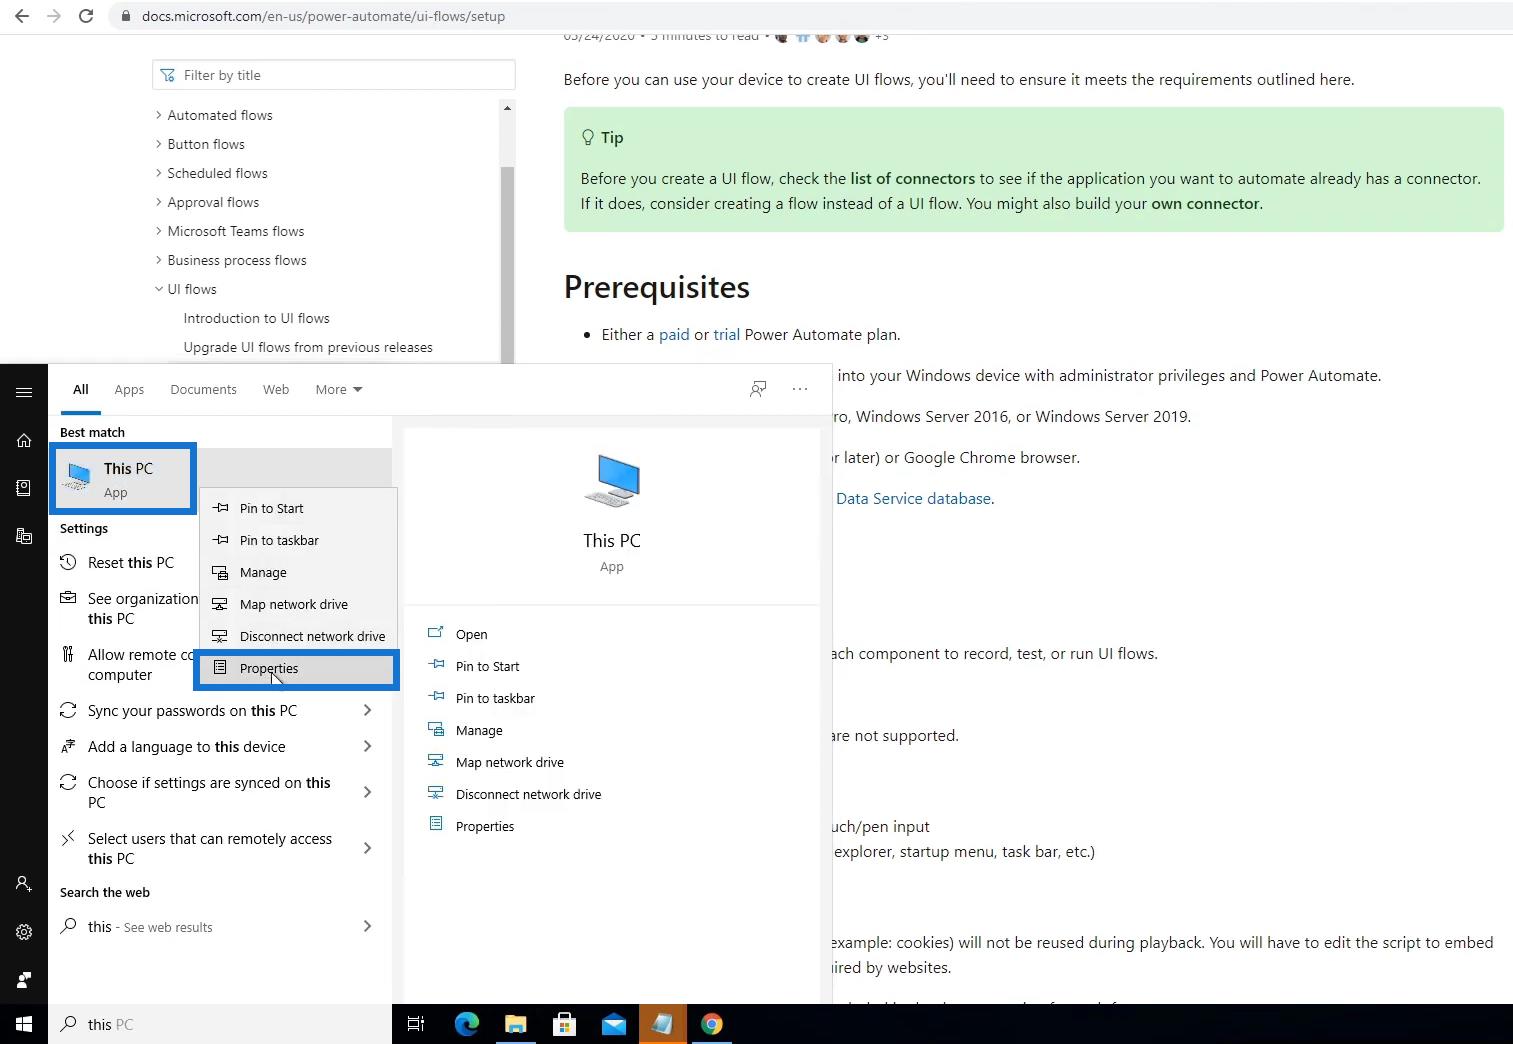Viewport: 1513px width, 1044px height.
Task: Expand Approval flows tree node
Action: (159, 202)
